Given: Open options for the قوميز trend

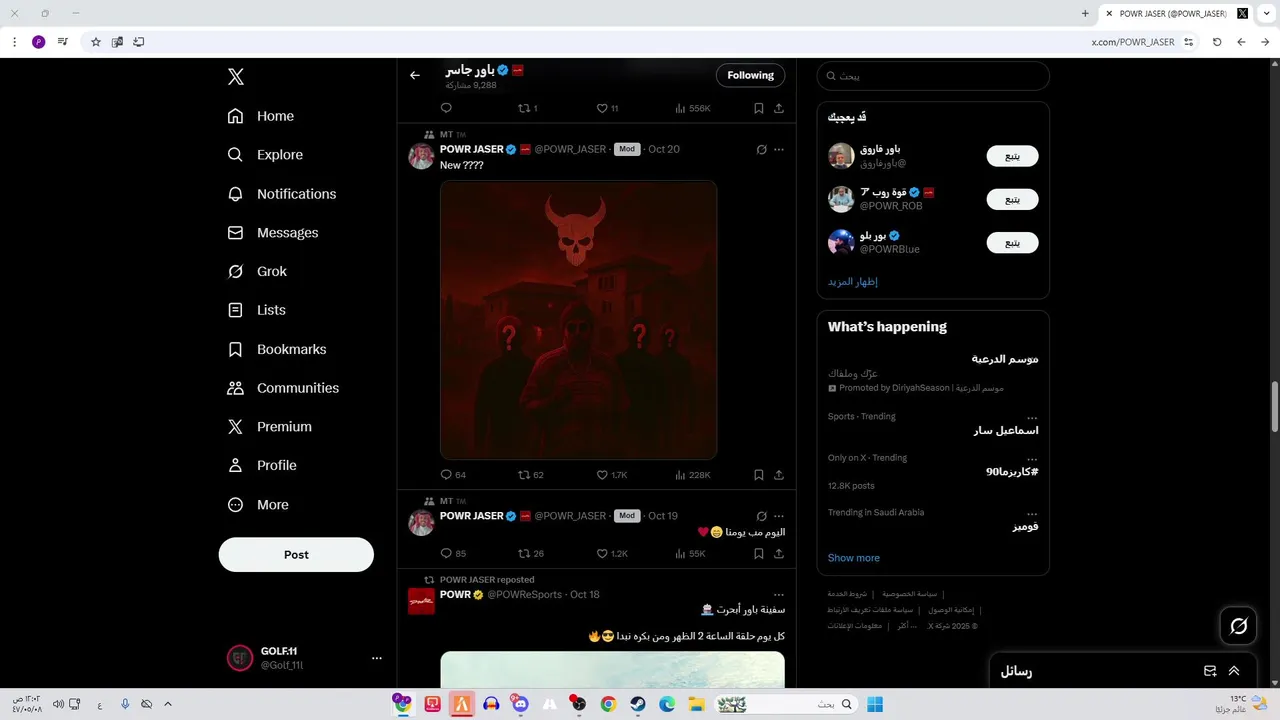Looking at the screenshot, I should click(x=1032, y=513).
